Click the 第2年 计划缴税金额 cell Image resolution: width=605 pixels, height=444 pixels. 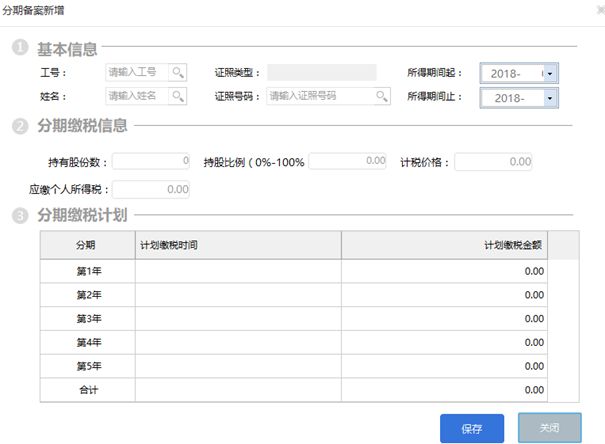pos(444,294)
